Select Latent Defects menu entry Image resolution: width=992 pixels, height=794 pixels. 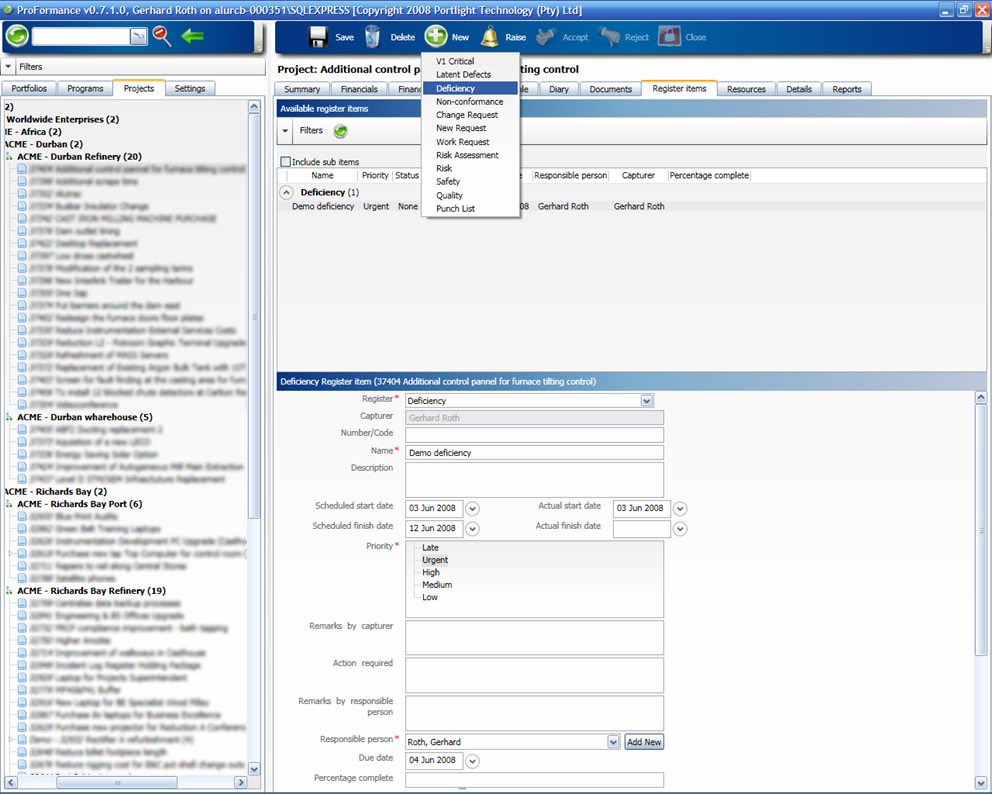(463, 75)
